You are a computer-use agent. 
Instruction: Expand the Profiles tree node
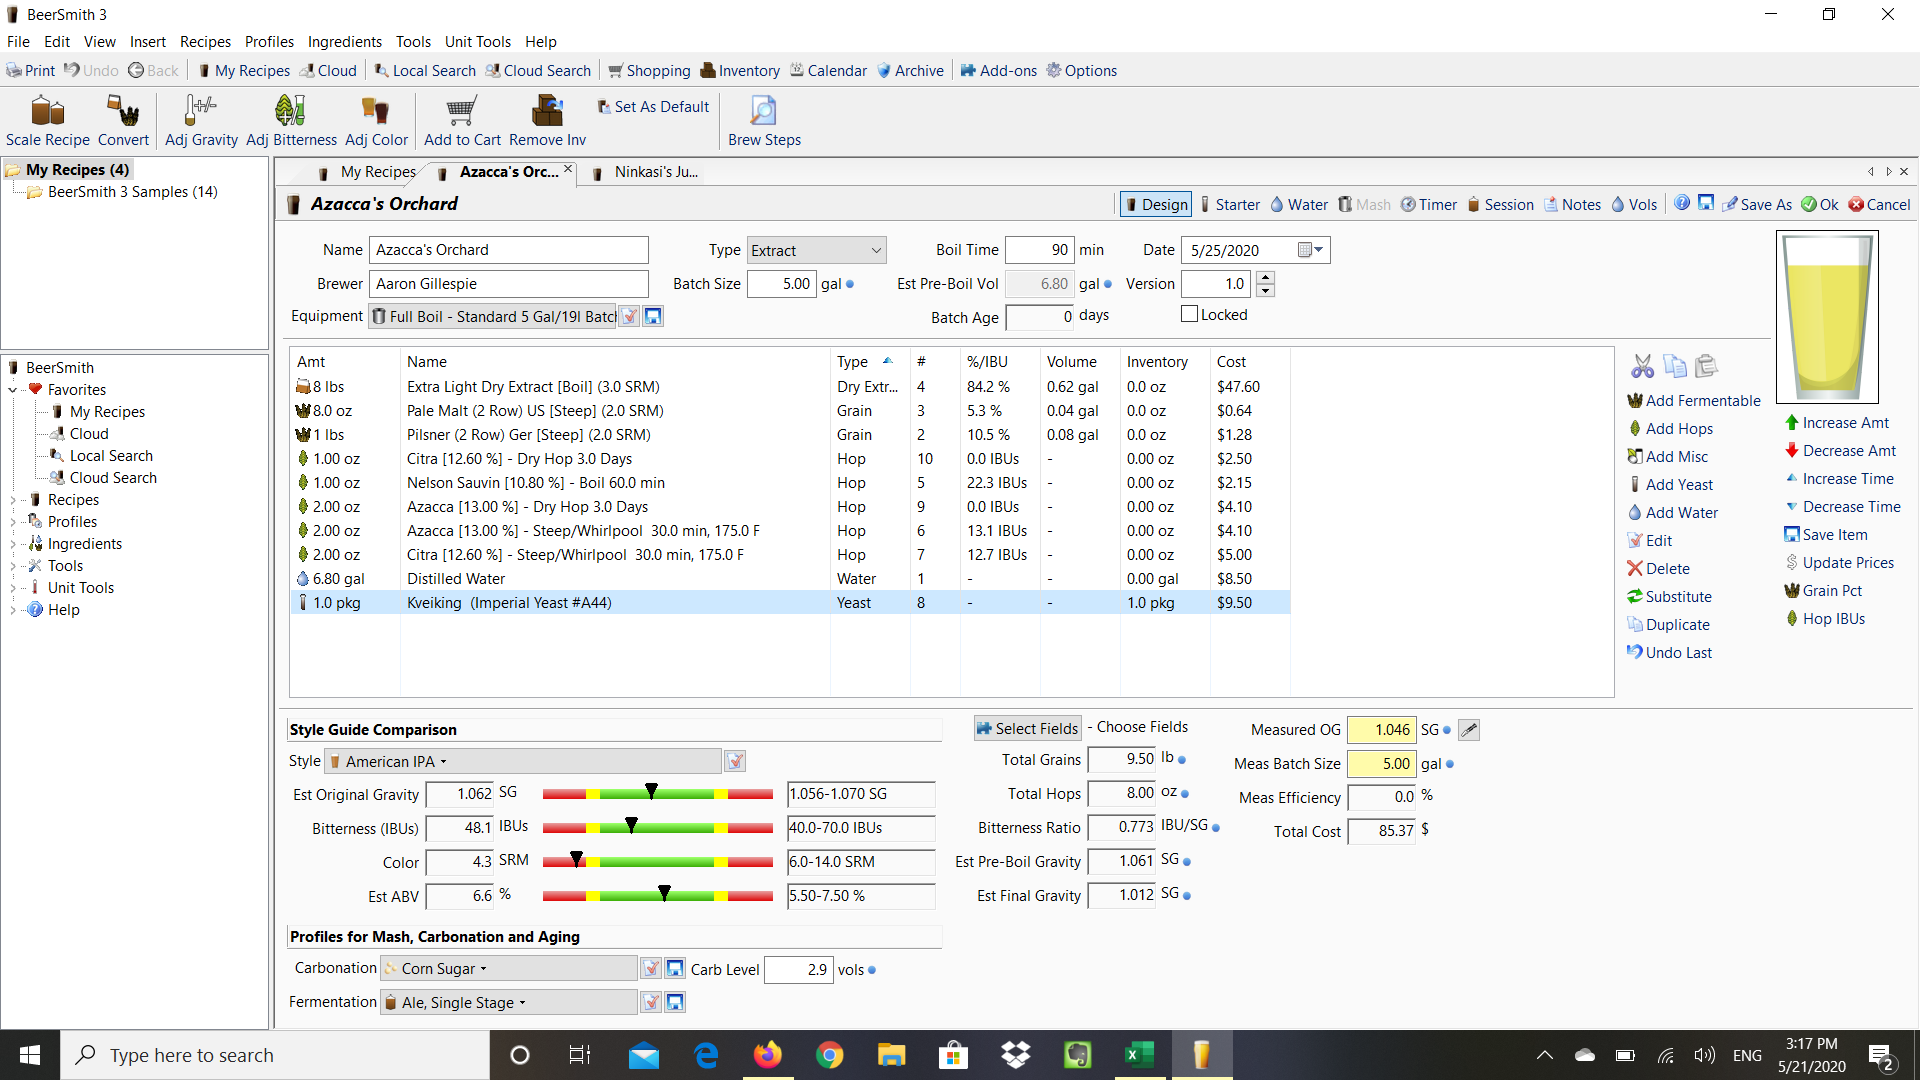[x=13, y=521]
